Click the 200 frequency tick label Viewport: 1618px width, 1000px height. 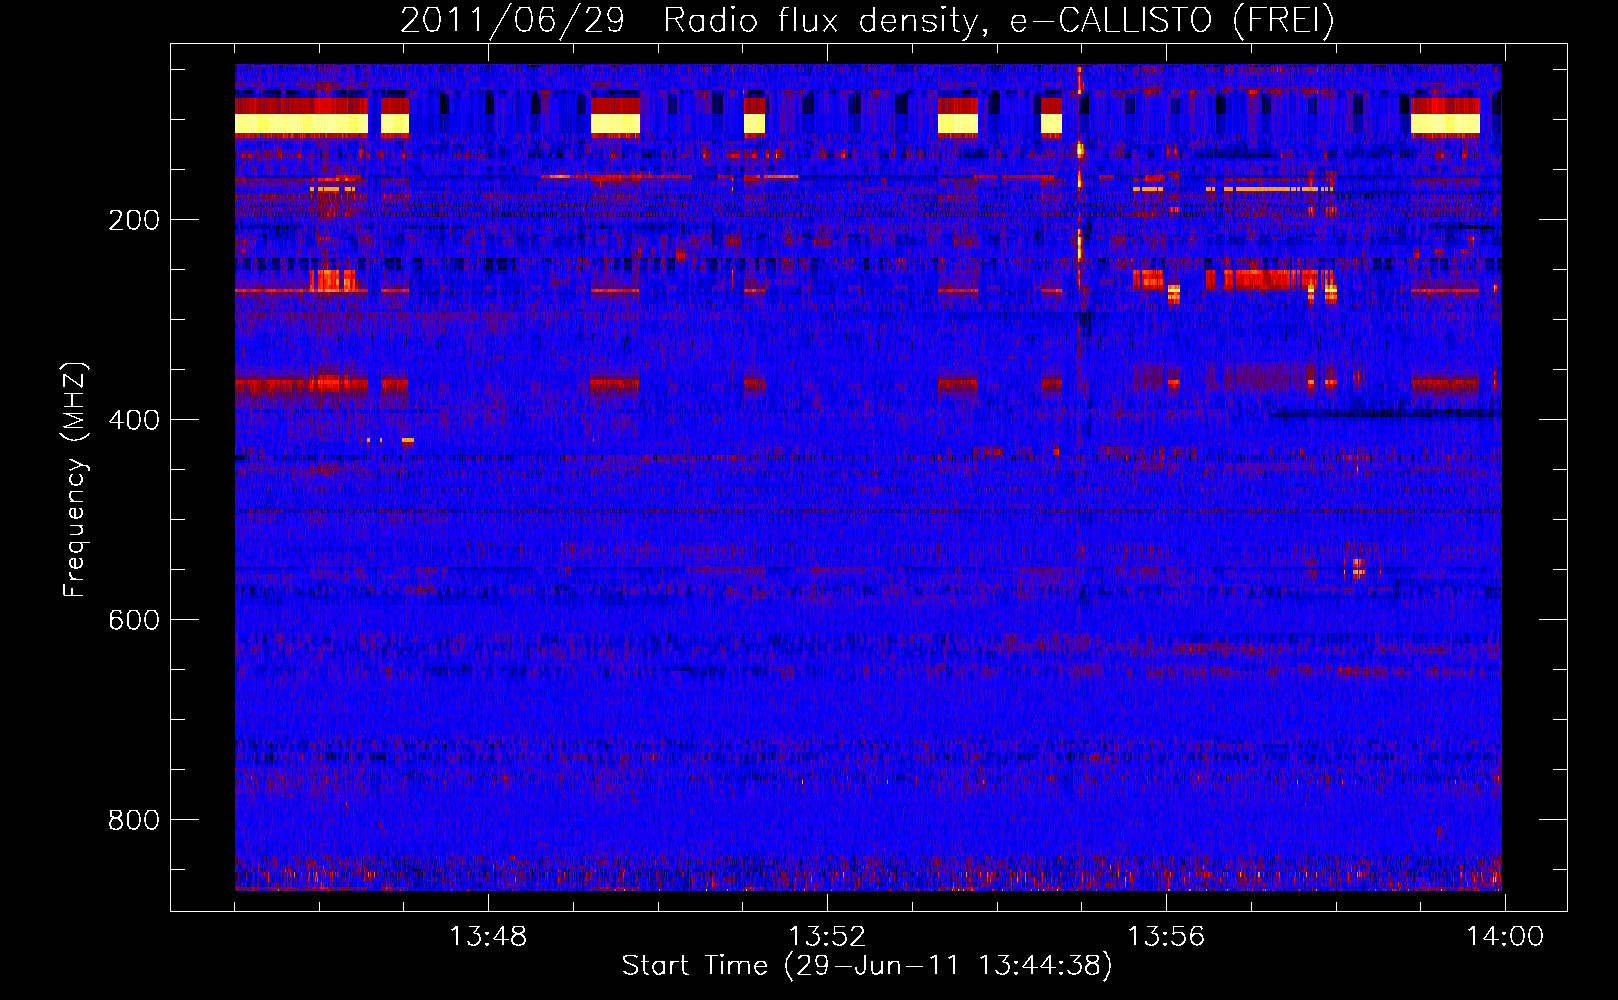[134, 220]
